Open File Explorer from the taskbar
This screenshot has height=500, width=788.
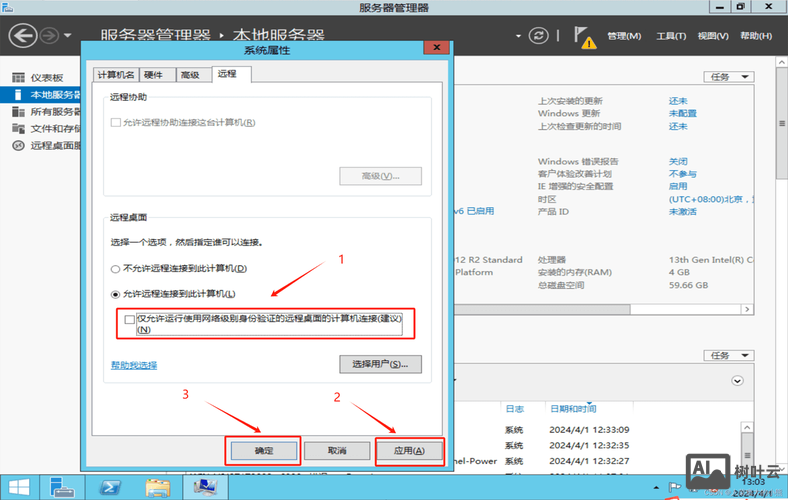(157, 487)
